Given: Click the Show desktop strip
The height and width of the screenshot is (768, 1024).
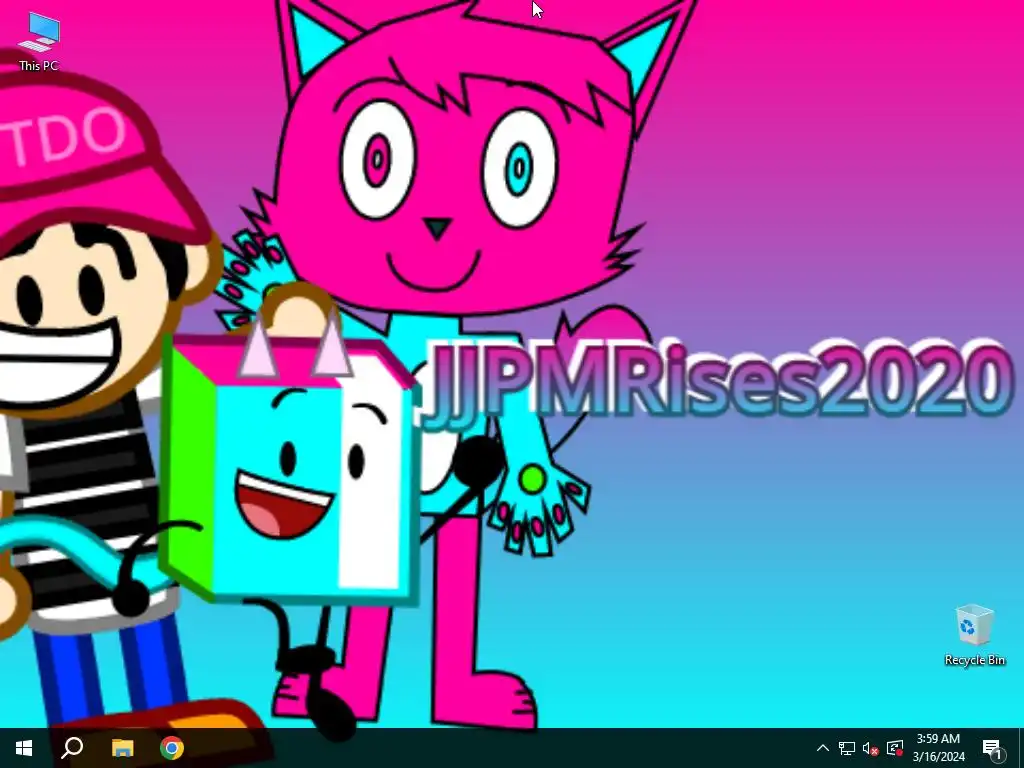Looking at the screenshot, I should (1020, 748).
